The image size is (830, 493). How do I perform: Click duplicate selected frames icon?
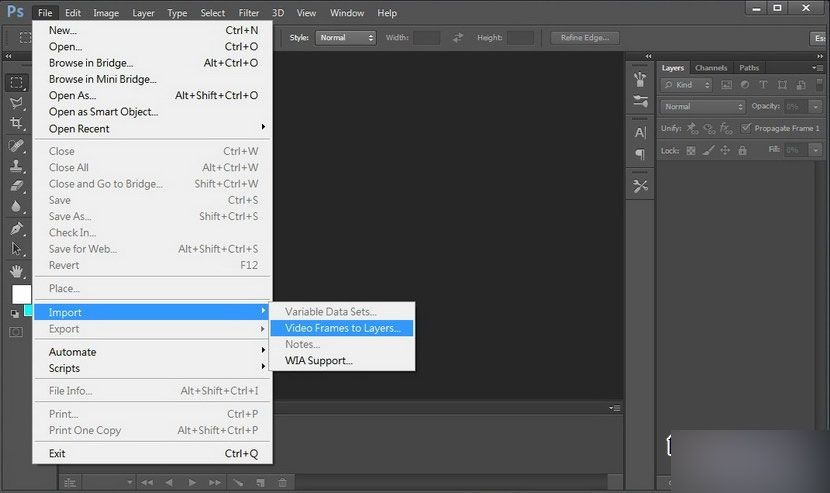coord(260,482)
